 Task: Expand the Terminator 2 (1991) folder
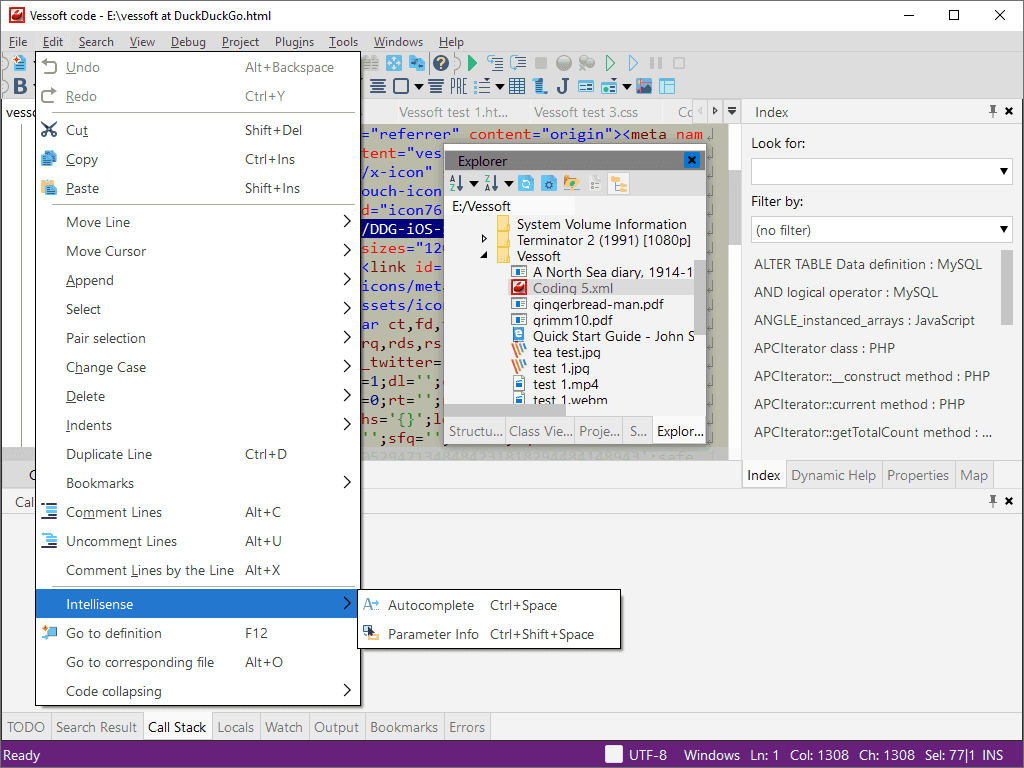click(x=484, y=239)
